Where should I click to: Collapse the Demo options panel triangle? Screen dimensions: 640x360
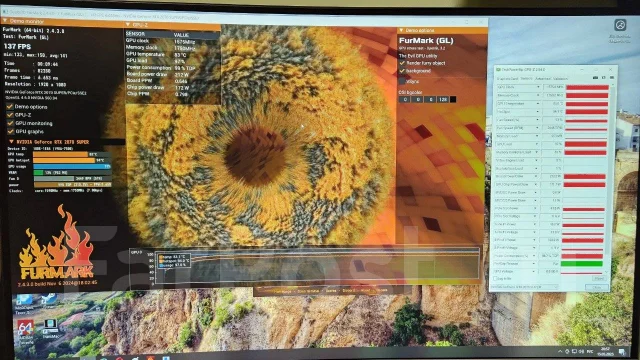pyautogui.click(x=401, y=31)
